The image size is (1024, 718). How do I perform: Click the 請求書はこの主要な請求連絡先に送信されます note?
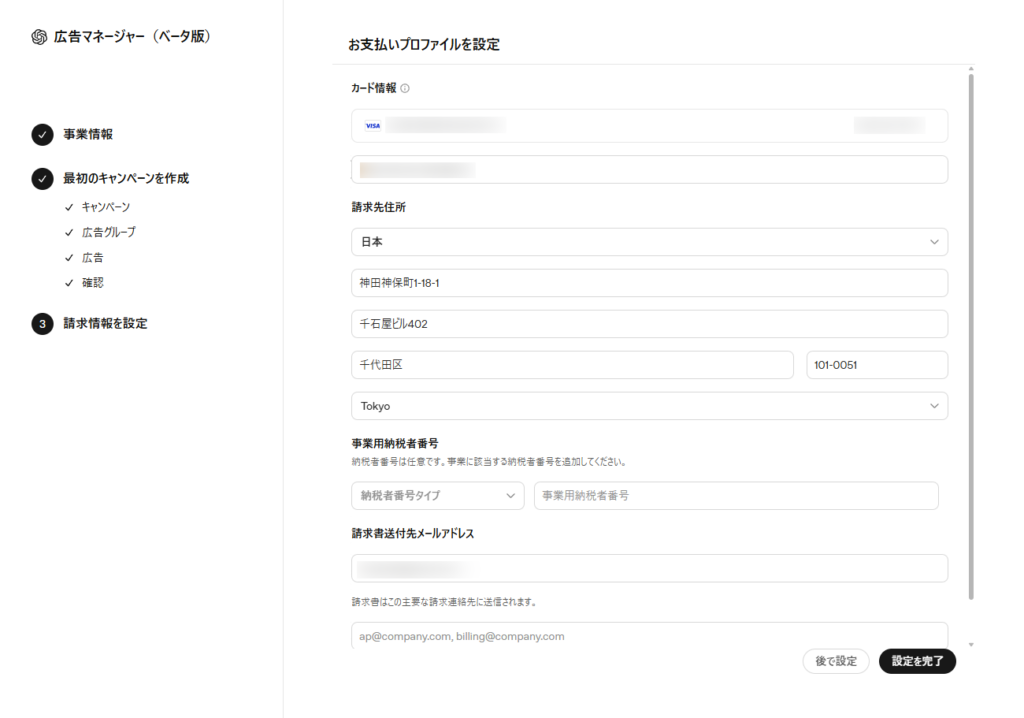[x=444, y=602]
